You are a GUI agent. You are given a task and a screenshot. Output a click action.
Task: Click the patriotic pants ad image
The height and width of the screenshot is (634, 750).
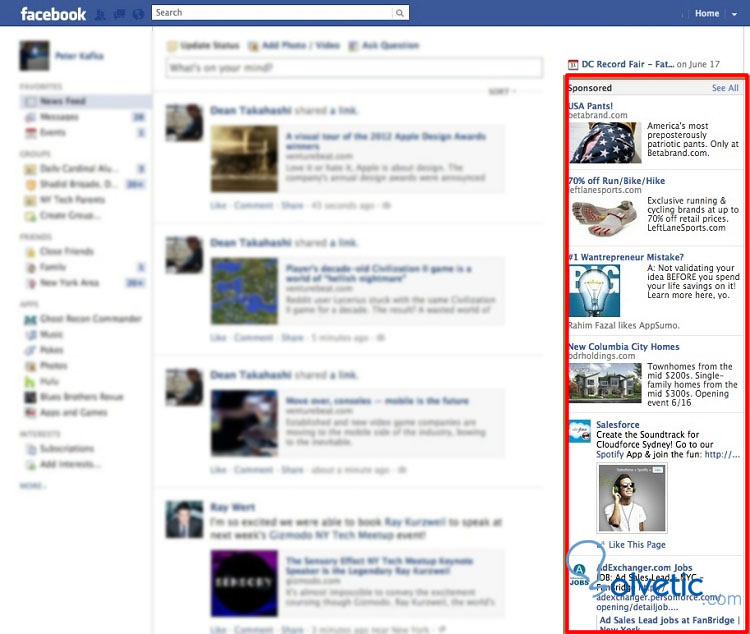point(605,143)
